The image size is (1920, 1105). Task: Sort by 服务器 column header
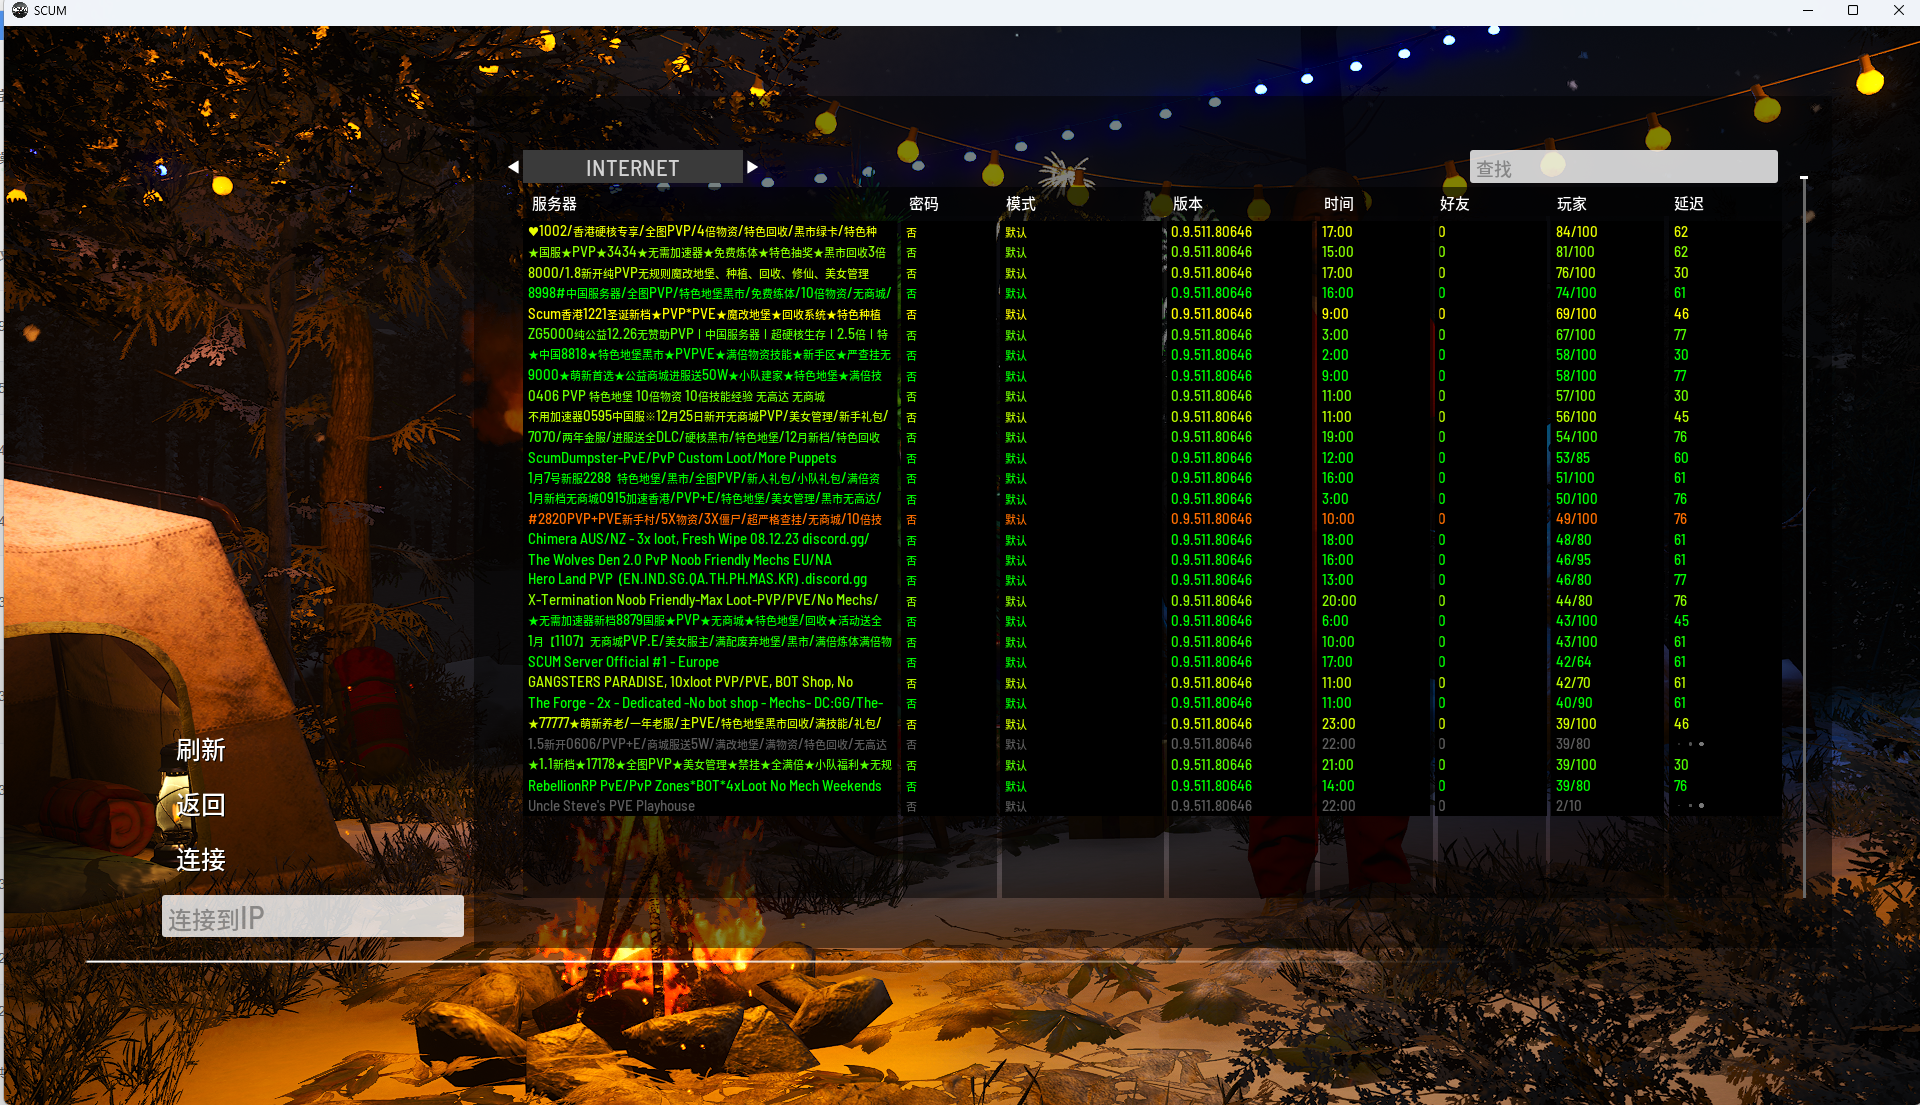coord(554,204)
